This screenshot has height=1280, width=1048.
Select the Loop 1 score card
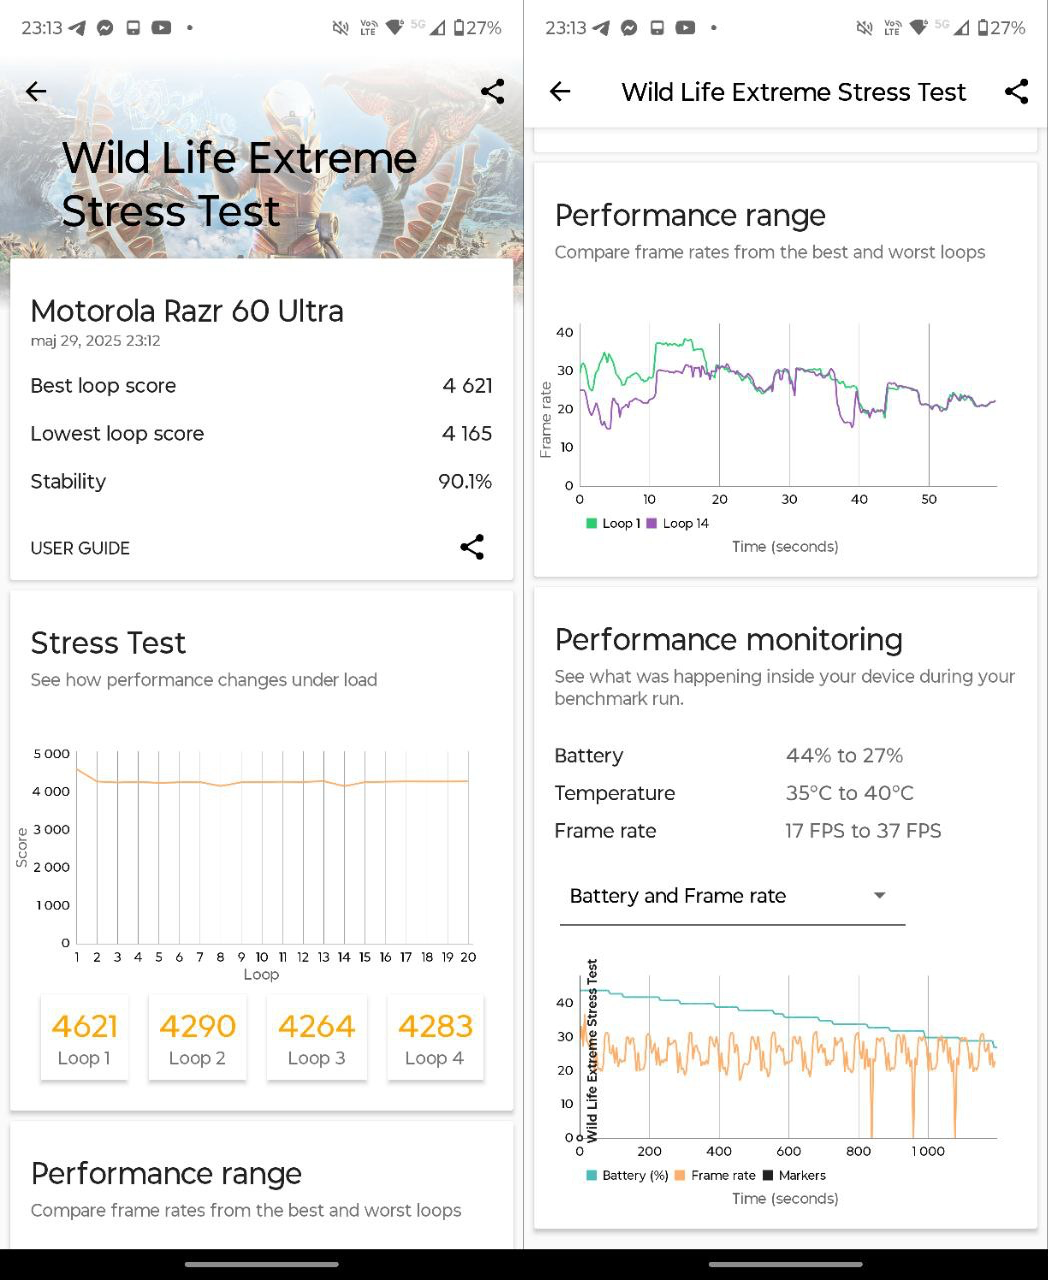click(84, 1038)
